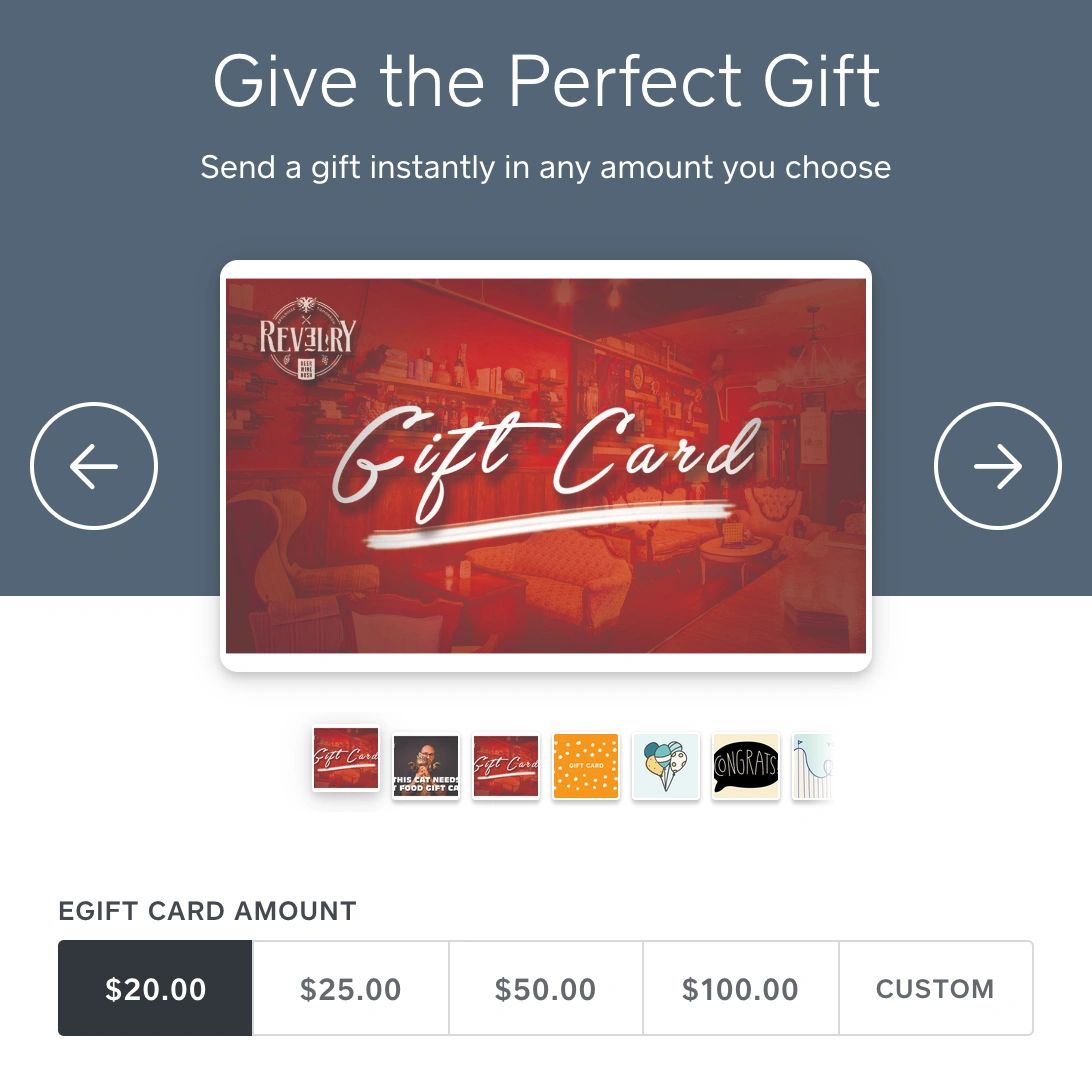This screenshot has height=1084, width=1092.
Task: Choose the Congrats speech bubble card design
Action: tap(745, 766)
